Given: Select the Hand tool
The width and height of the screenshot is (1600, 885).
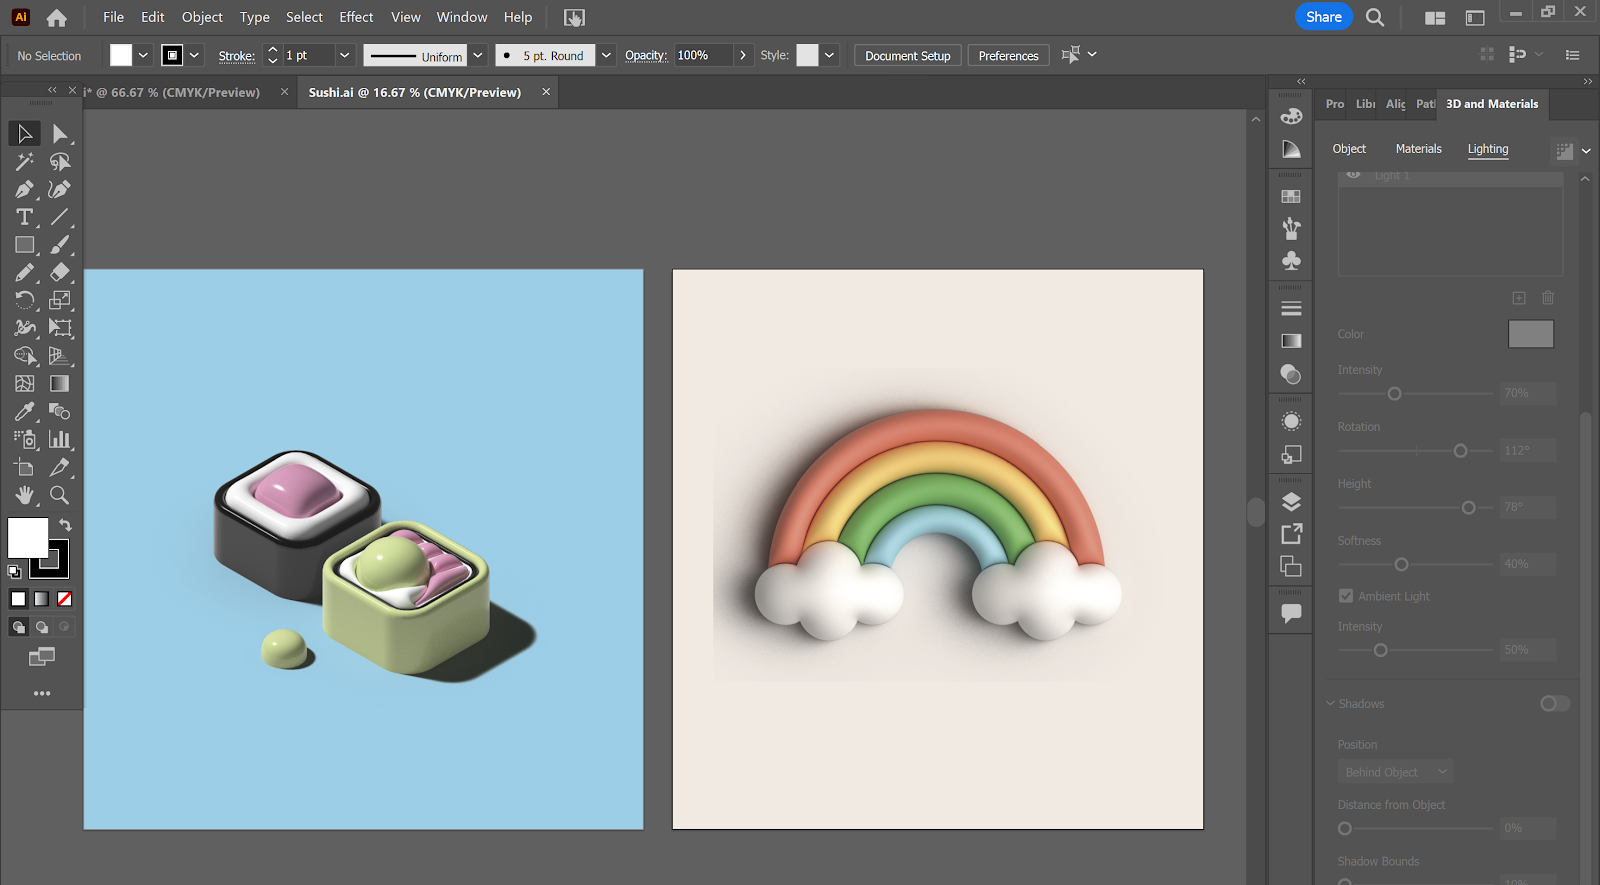Looking at the screenshot, I should (24, 495).
